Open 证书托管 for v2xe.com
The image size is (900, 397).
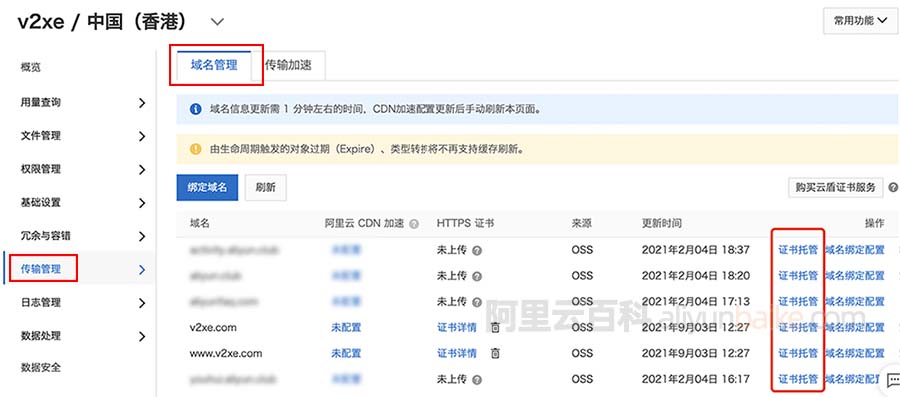tap(798, 328)
